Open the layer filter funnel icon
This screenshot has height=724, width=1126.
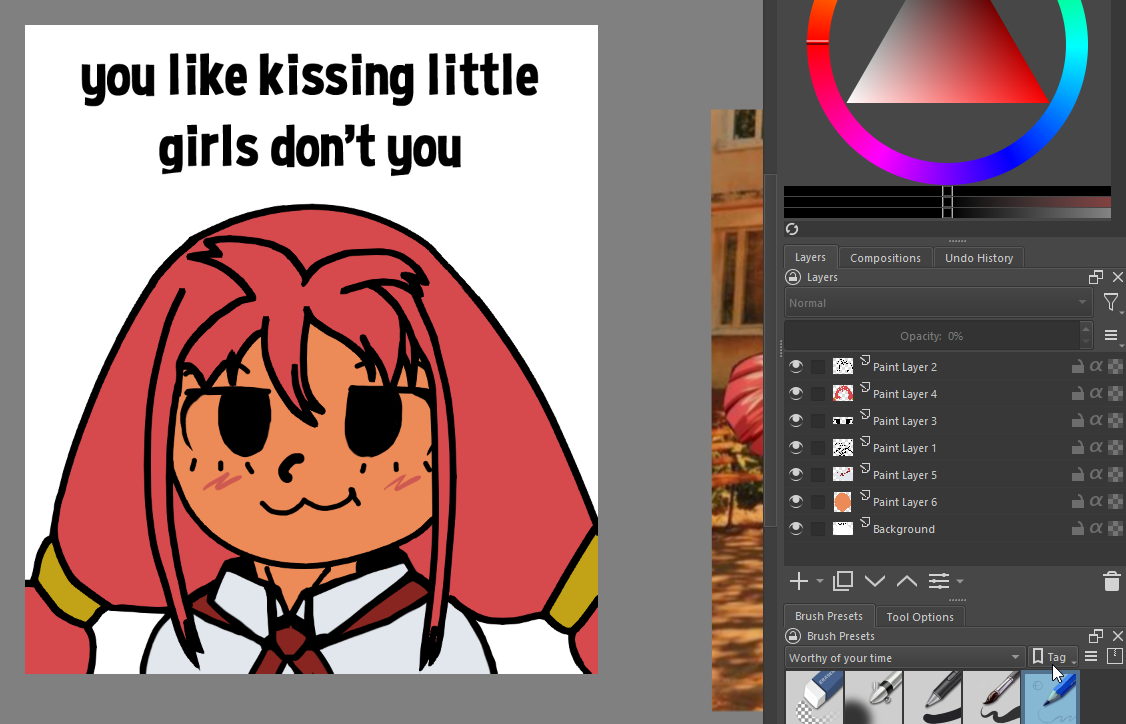[1110, 302]
